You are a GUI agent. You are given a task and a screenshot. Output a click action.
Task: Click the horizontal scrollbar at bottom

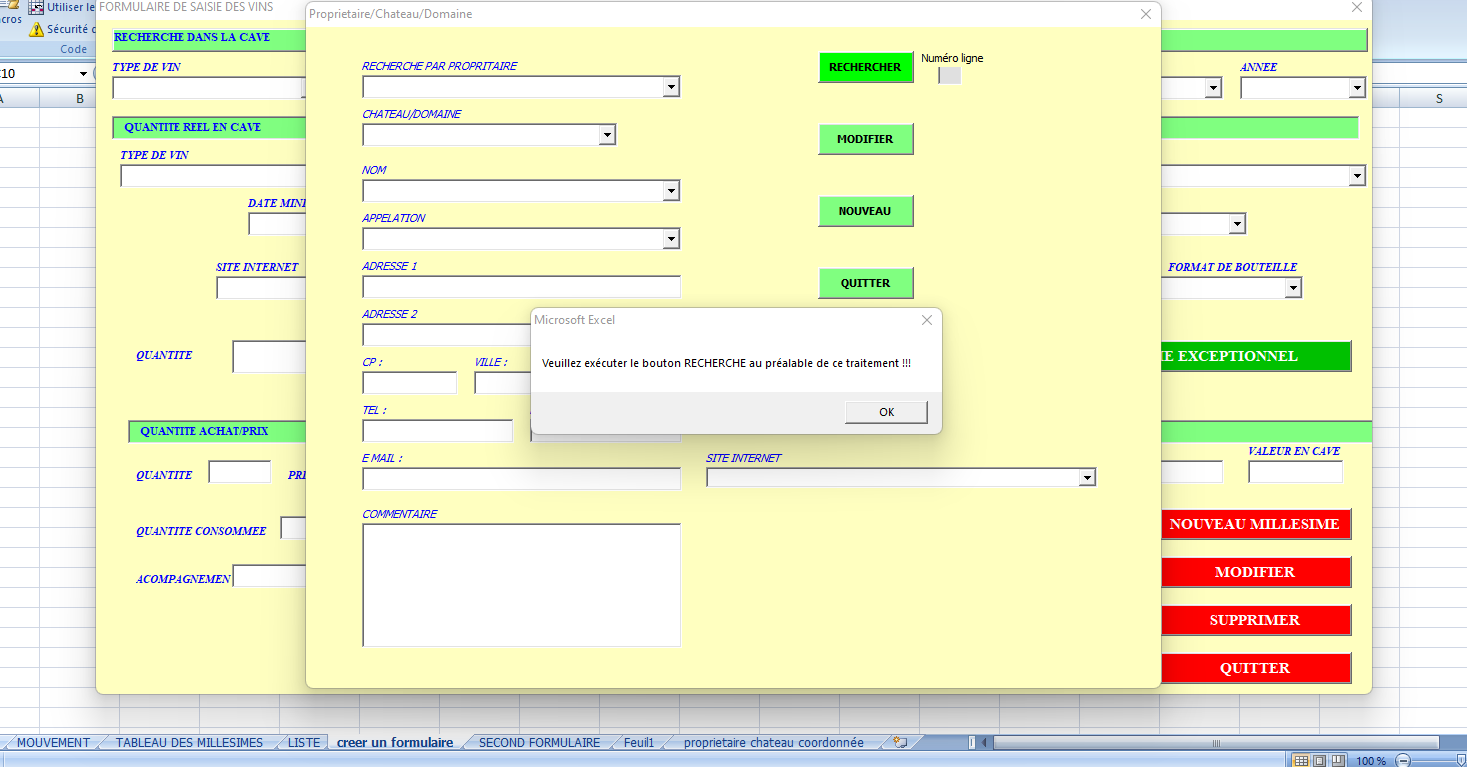point(1200,743)
